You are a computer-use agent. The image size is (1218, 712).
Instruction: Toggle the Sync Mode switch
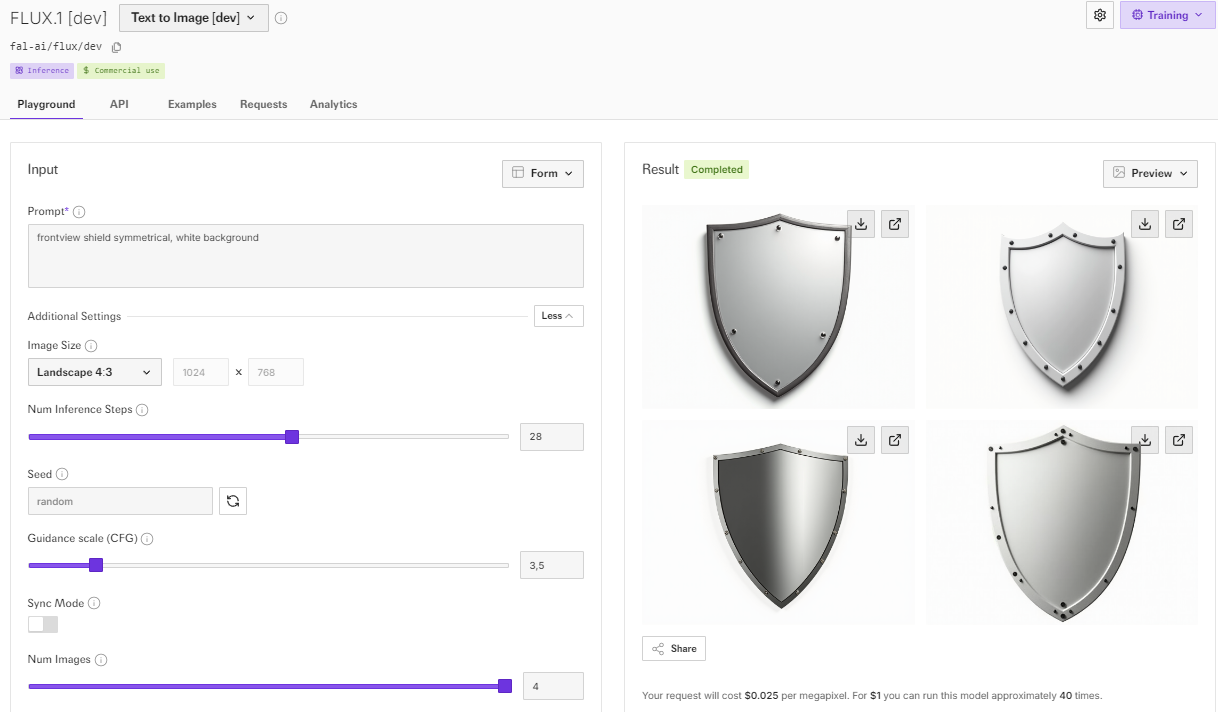click(x=43, y=624)
